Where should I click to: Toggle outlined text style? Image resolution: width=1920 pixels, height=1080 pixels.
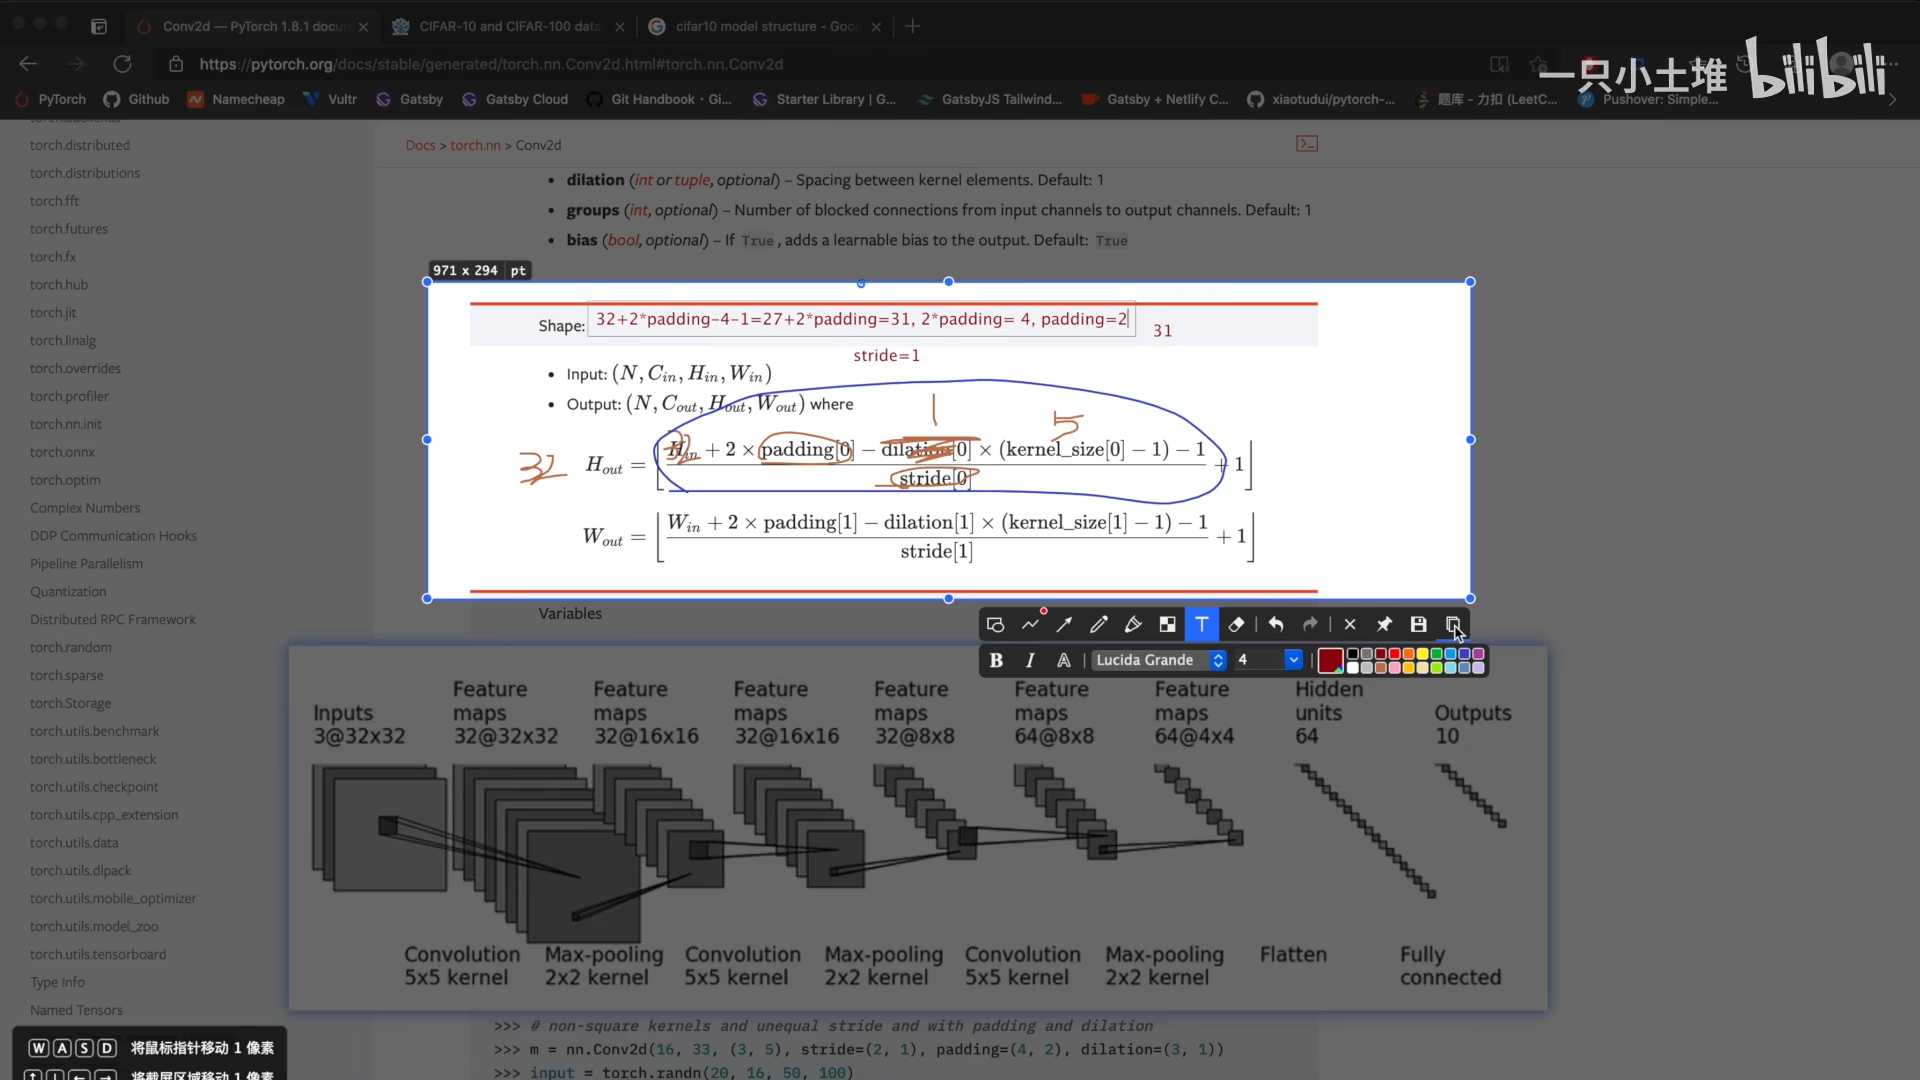coord(1064,660)
